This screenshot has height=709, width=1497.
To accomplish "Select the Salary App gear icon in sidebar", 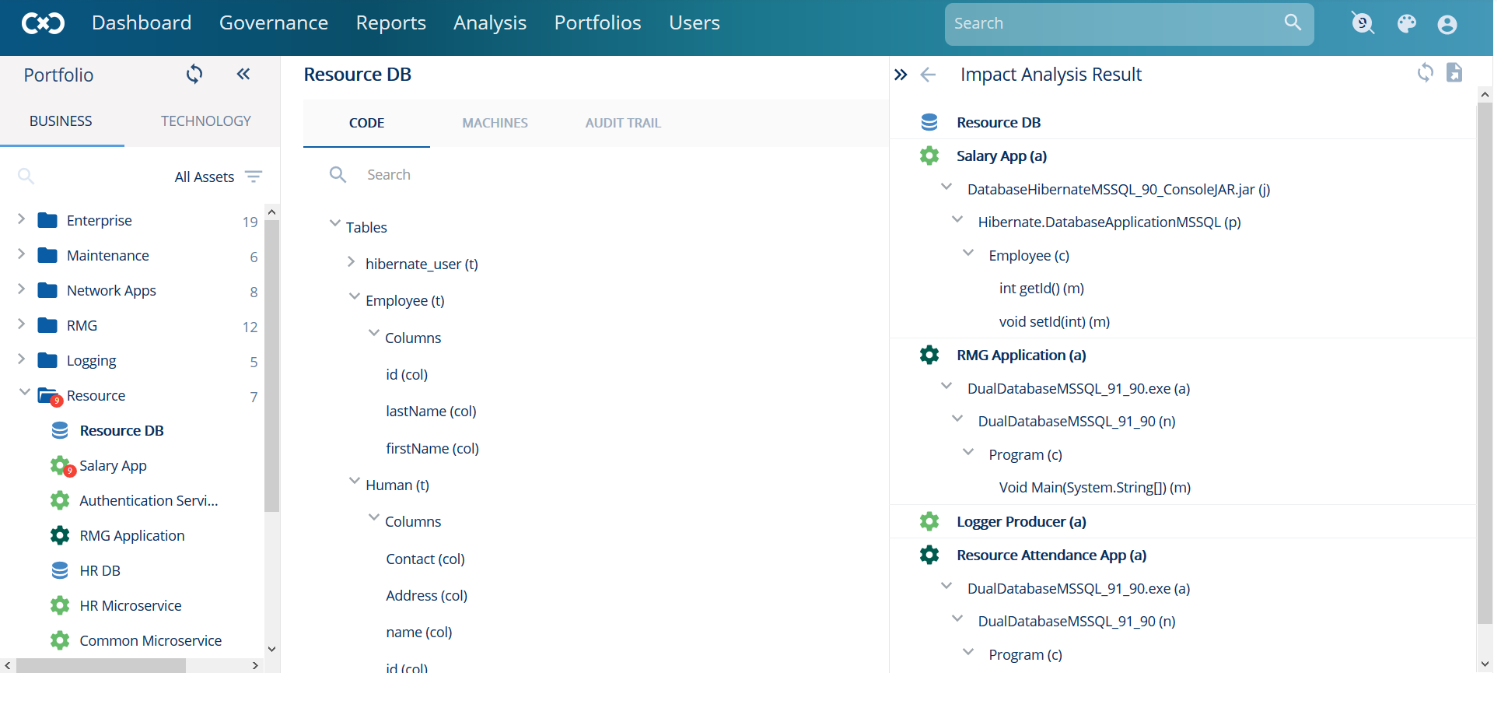I will (x=60, y=465).
